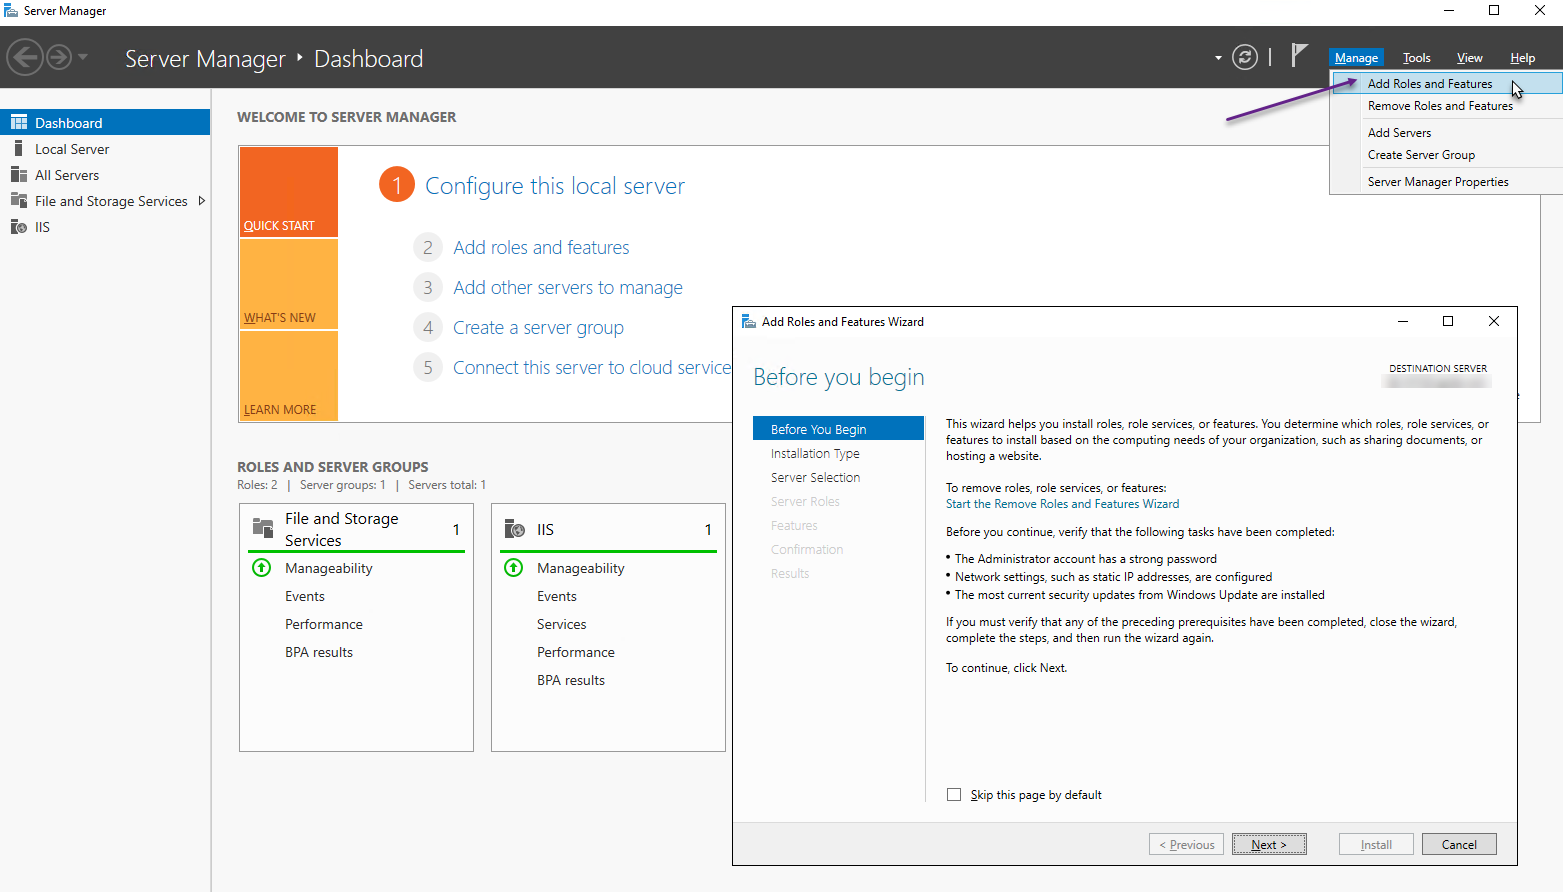This screenshot has height=892, width=1563.
Task: Click Connect this server to cloud services link
Action: pos(592,367)
